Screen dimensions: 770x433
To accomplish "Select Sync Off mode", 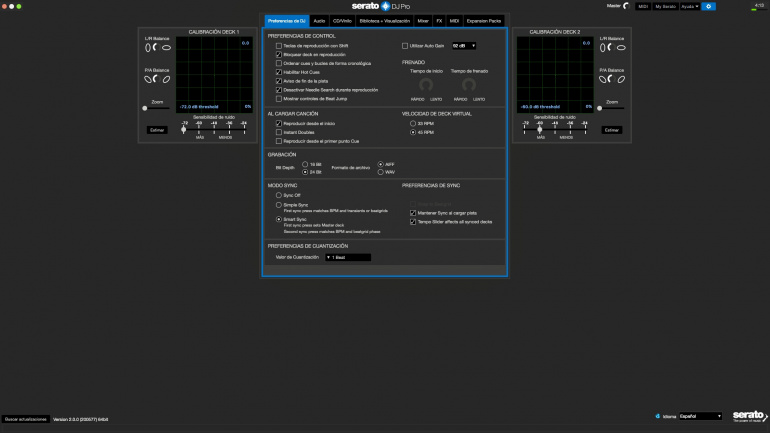I will coord(278,195).
